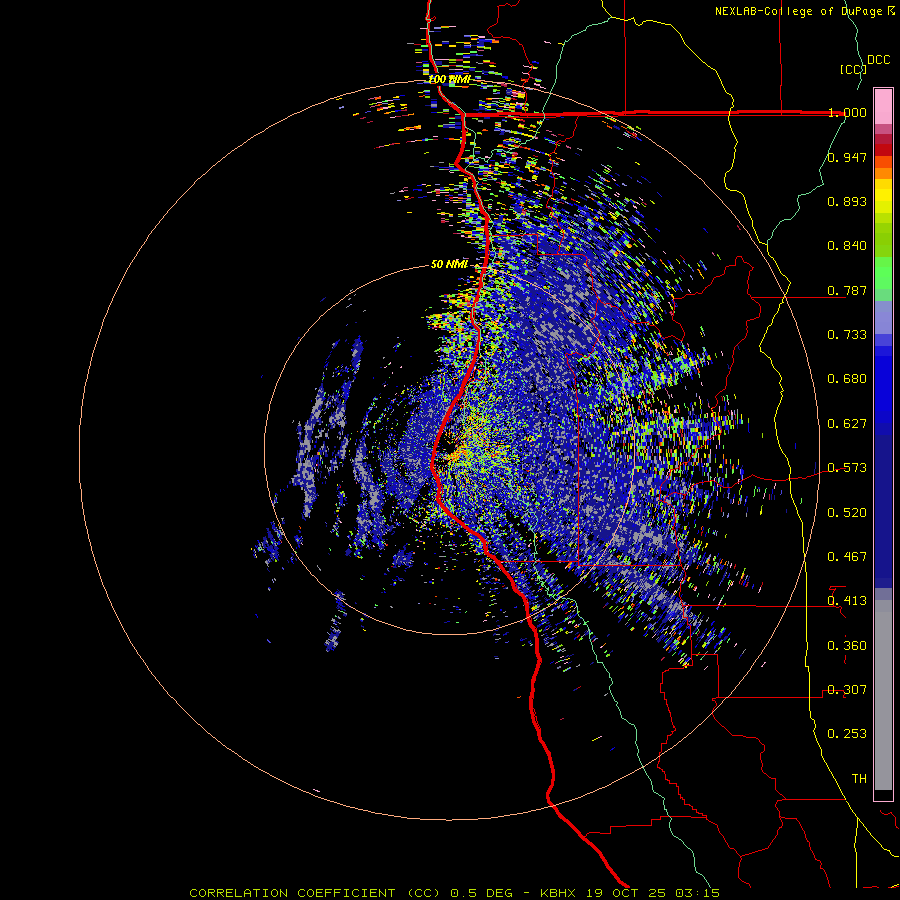This screenshot has height=900, width=900.
Task: Click the 0.680 legend value
Action: pos(847,379)
